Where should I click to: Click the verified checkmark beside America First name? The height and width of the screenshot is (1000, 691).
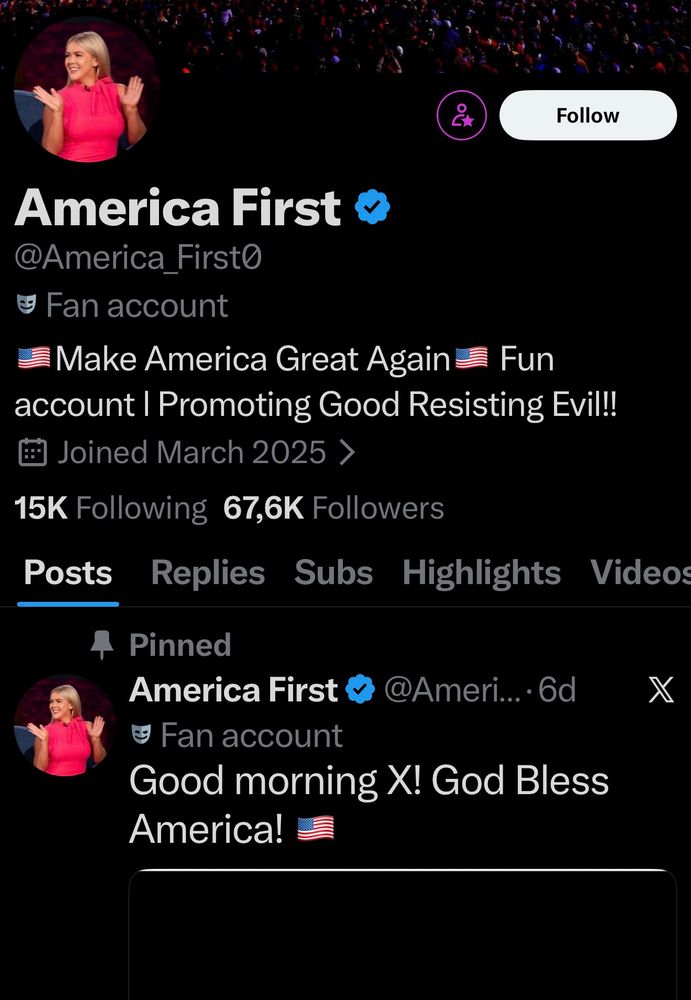(x=370, y=207)
